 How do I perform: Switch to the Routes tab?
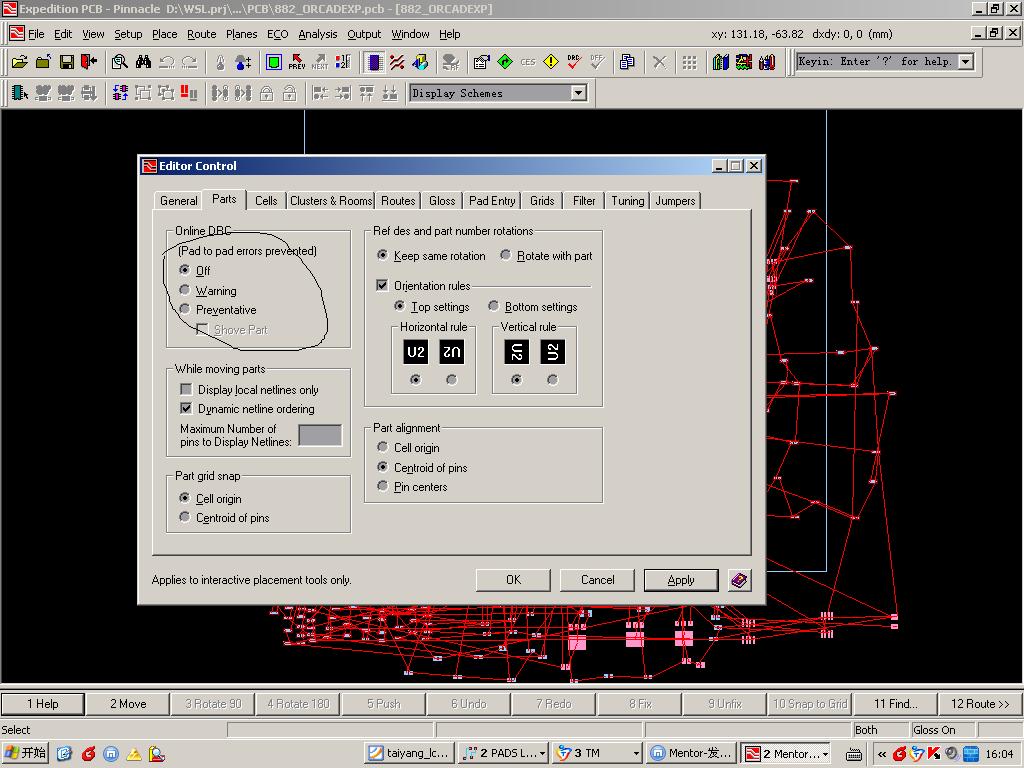398,201
